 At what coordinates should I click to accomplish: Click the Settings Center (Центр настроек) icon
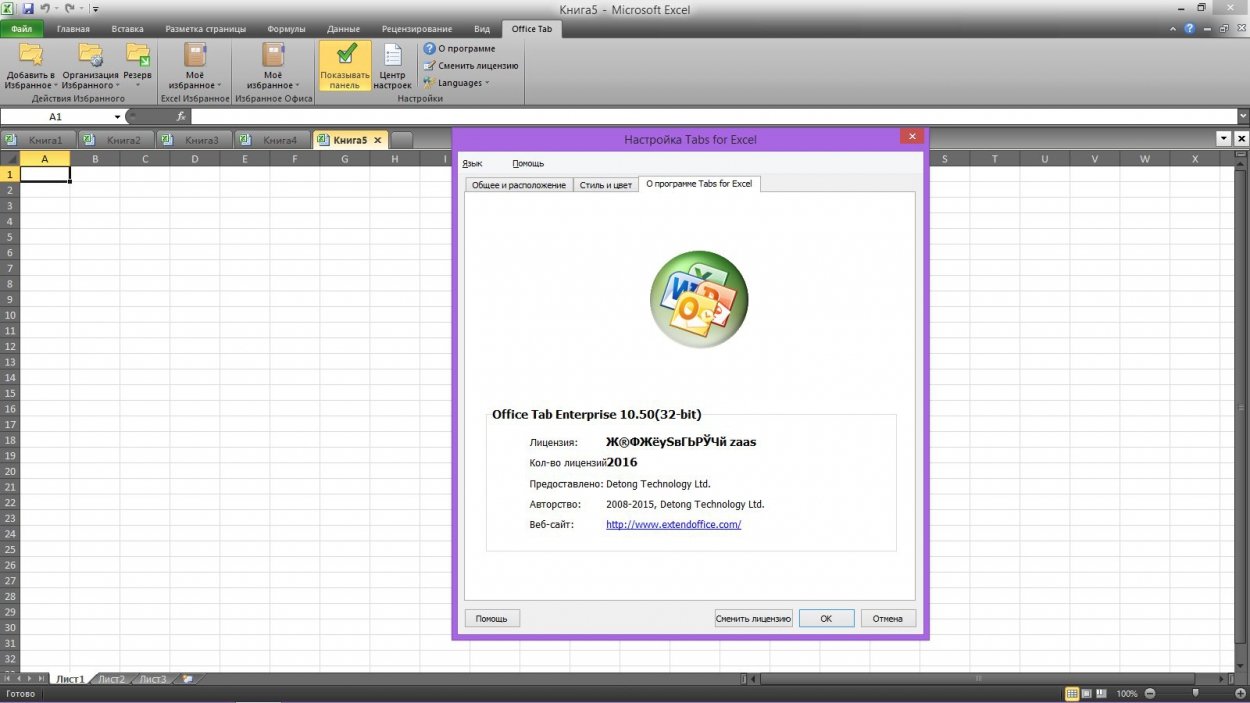point(392,56)
